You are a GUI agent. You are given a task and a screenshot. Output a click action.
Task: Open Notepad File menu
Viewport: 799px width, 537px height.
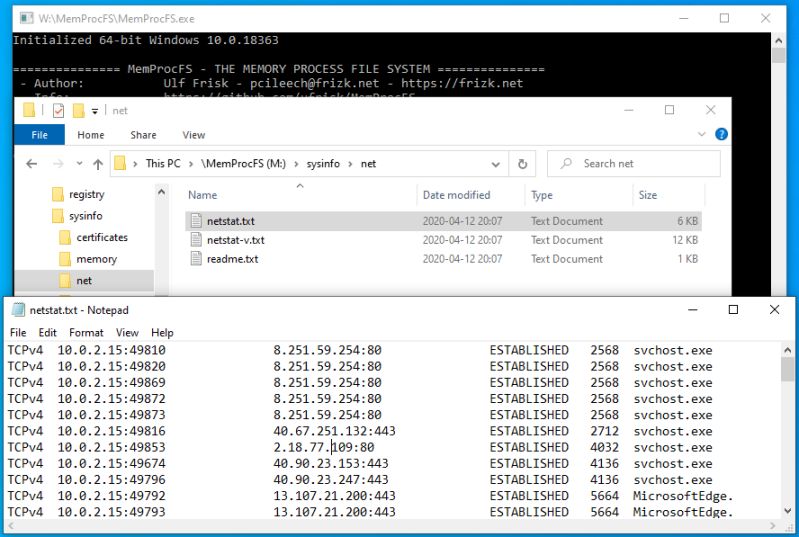18,333
